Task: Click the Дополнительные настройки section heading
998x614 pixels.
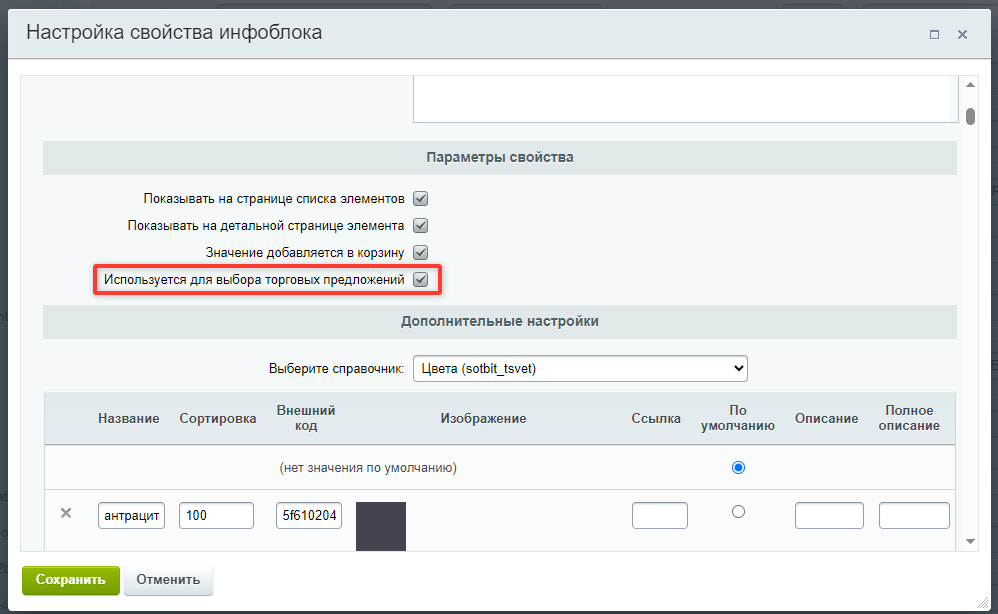Action: [500, 321]
